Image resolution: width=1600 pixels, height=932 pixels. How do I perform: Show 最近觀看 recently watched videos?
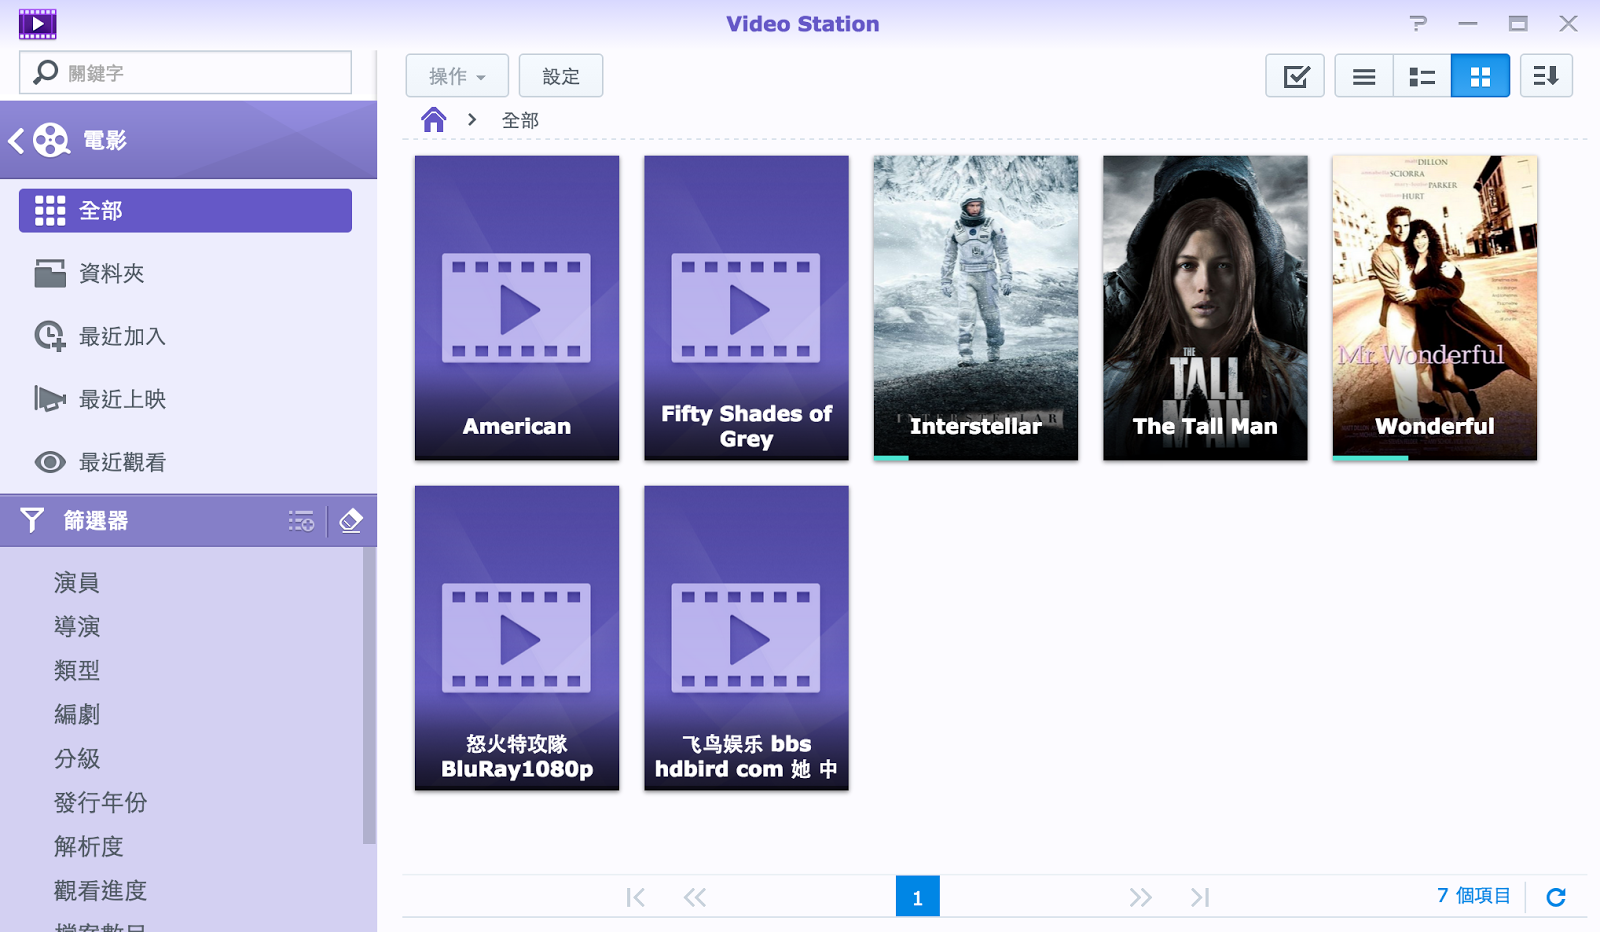tap(185, 462)
